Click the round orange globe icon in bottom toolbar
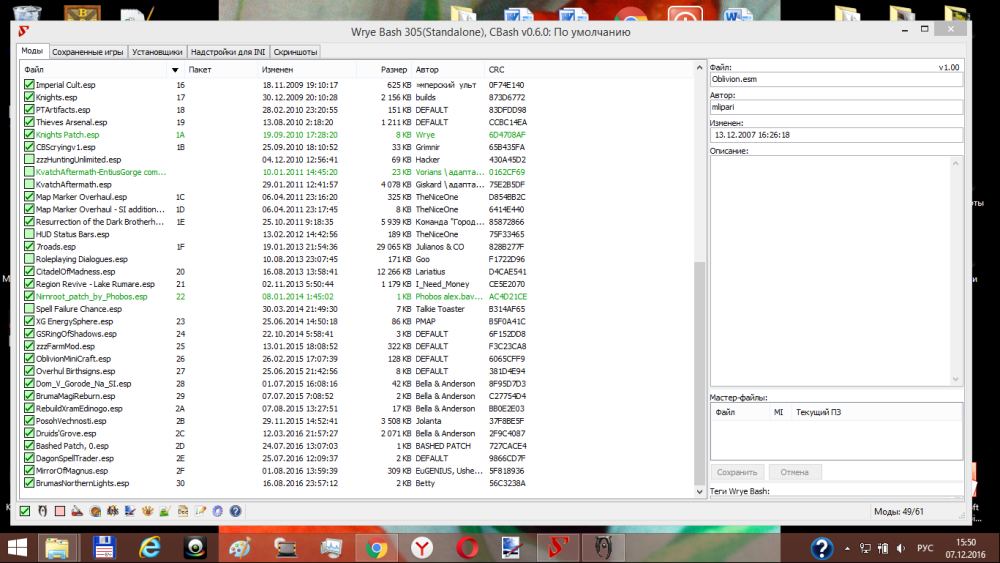 point(95,511)
